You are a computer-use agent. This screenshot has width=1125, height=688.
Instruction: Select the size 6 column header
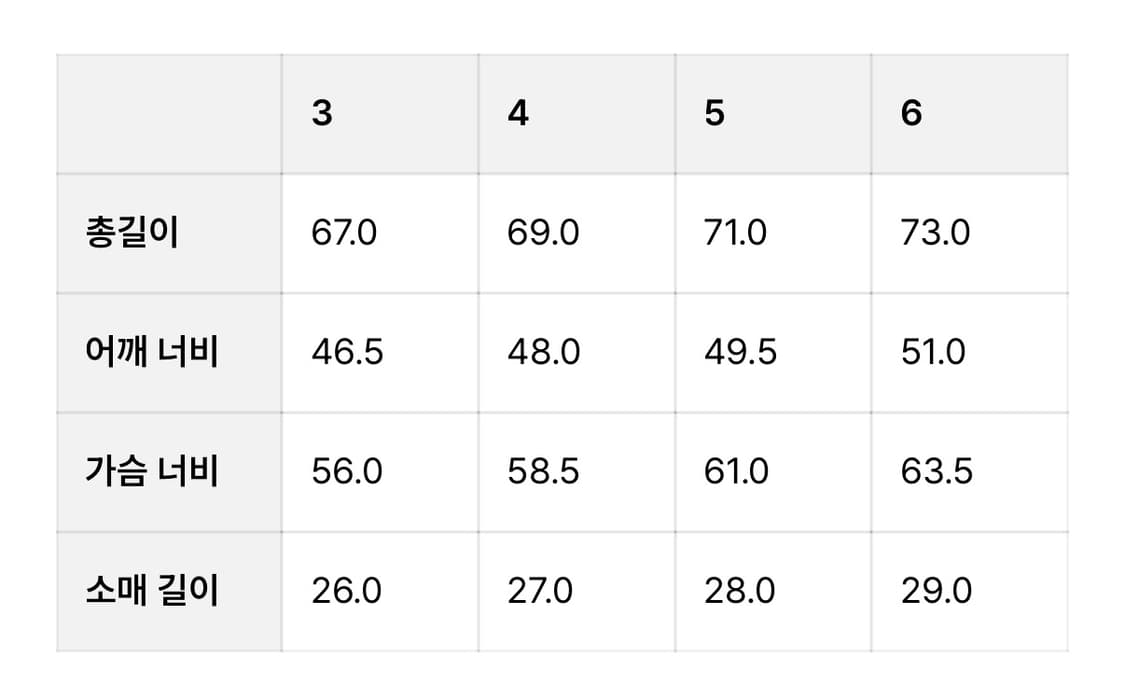point(970,113)
